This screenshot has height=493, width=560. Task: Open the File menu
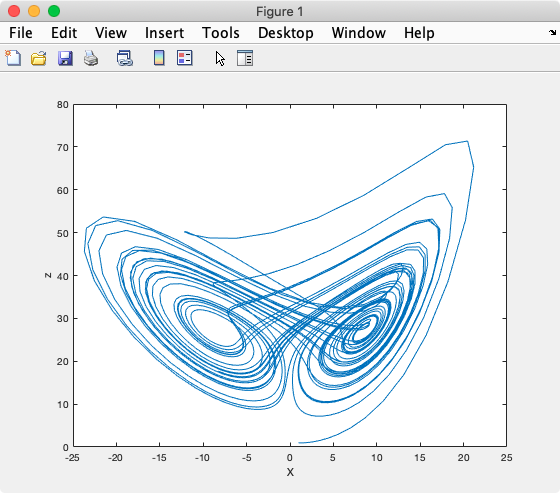(x=21, y=33)
